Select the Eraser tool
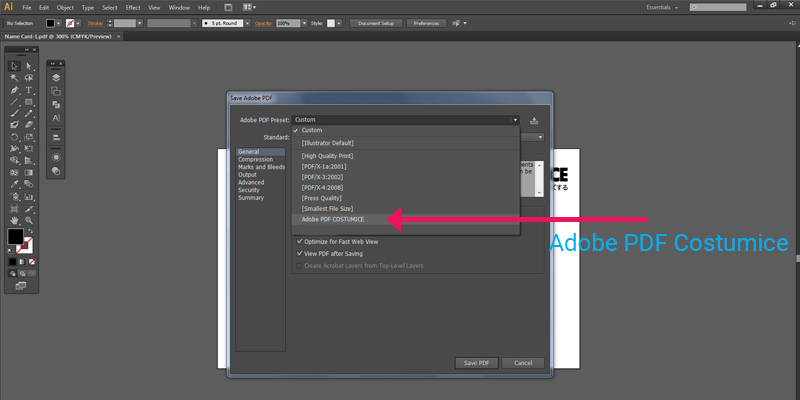This screenshot has height=400, width=800. tap(29, 125)
